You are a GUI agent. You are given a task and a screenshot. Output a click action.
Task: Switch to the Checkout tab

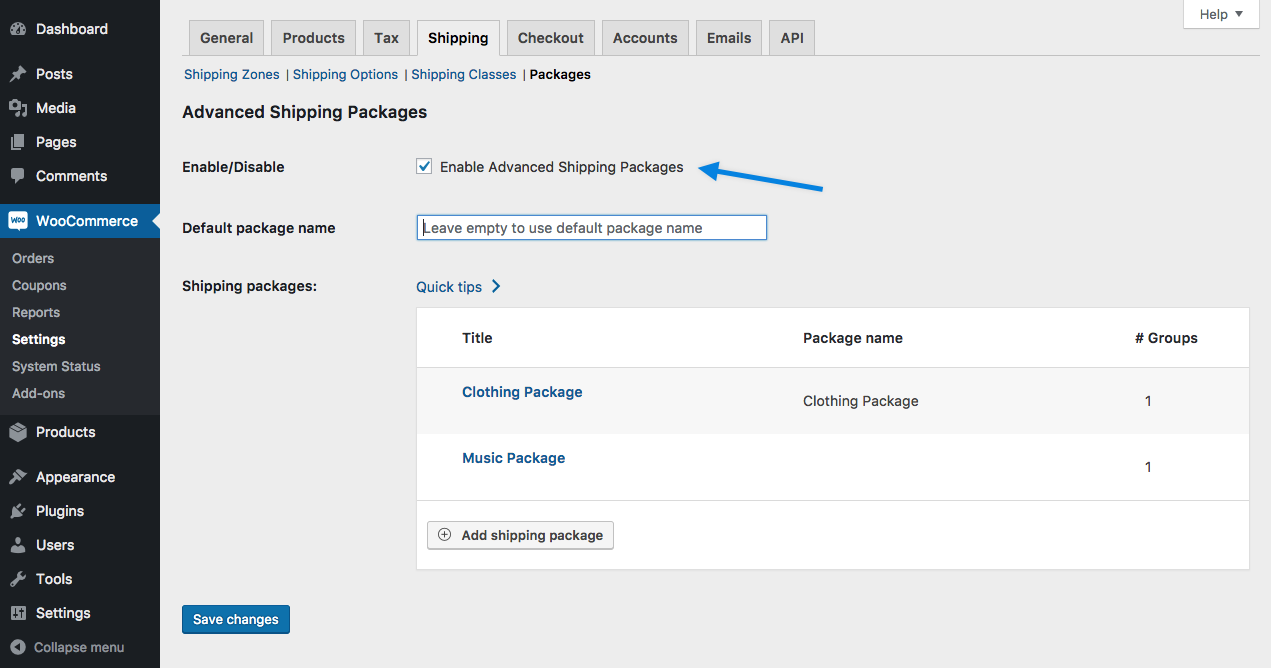click(x=550, y=38)
